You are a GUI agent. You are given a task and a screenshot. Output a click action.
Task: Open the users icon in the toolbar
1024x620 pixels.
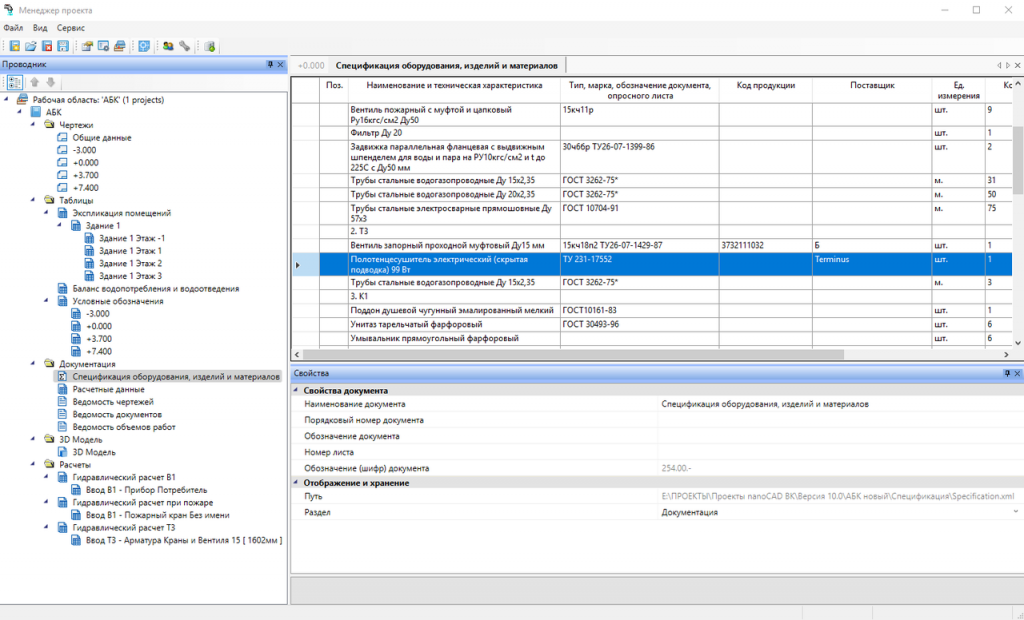tap(168, 46)
